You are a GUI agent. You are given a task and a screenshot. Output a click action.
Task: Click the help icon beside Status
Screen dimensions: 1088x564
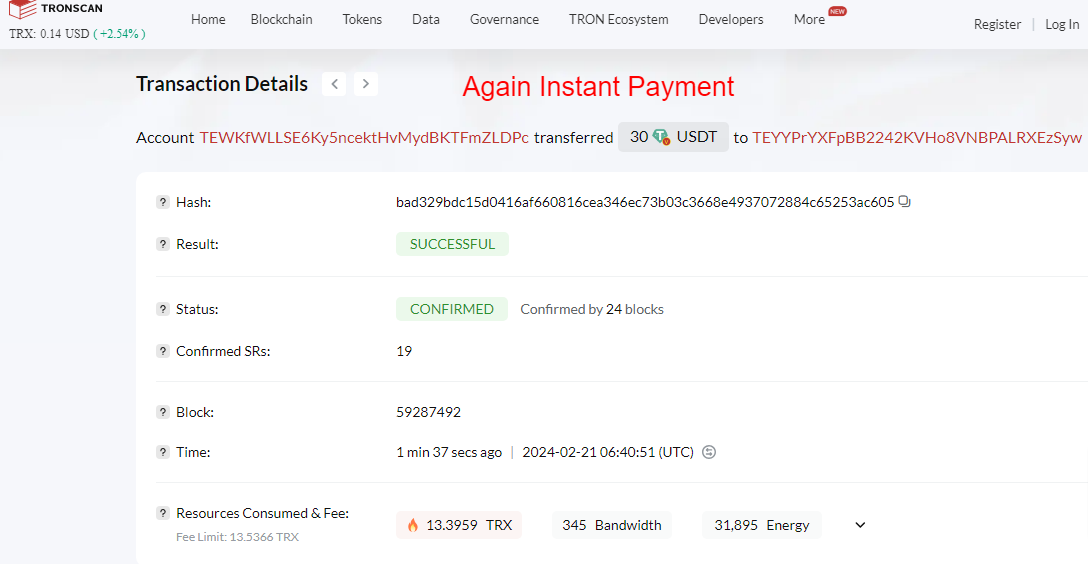162,309
